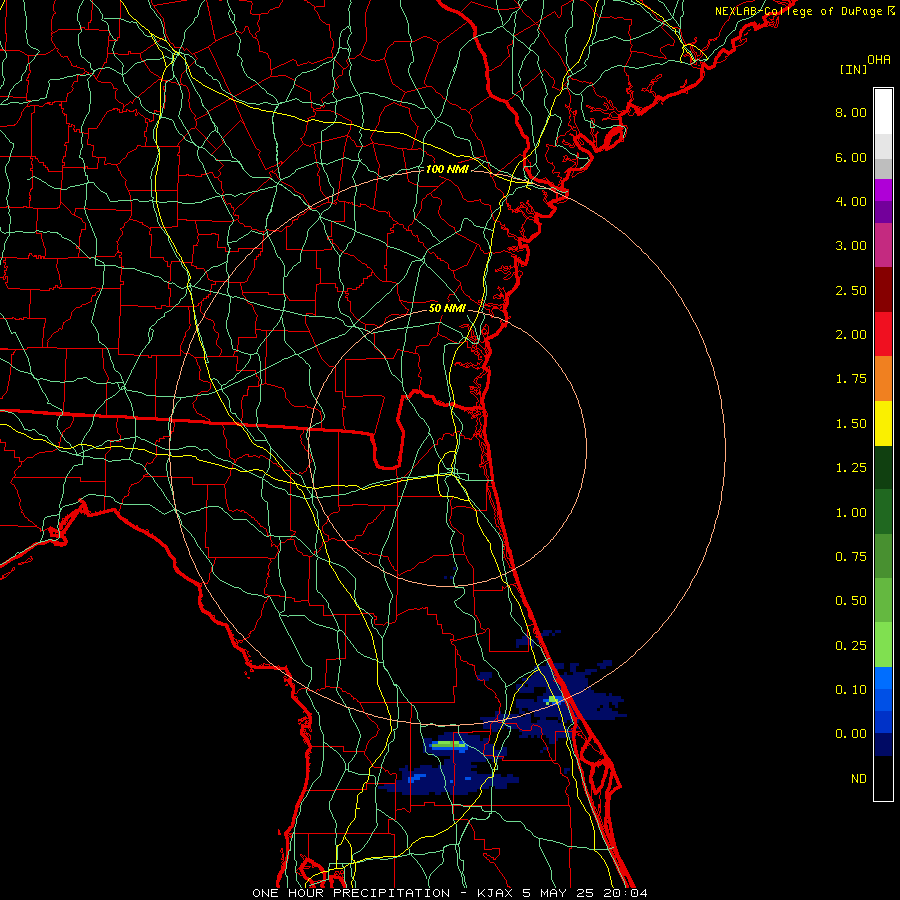The height and width of the screenshot is (900, 900).
Task: Click the "ONE HOUR PRECIPITATION" title text
Action: point(351,893)
